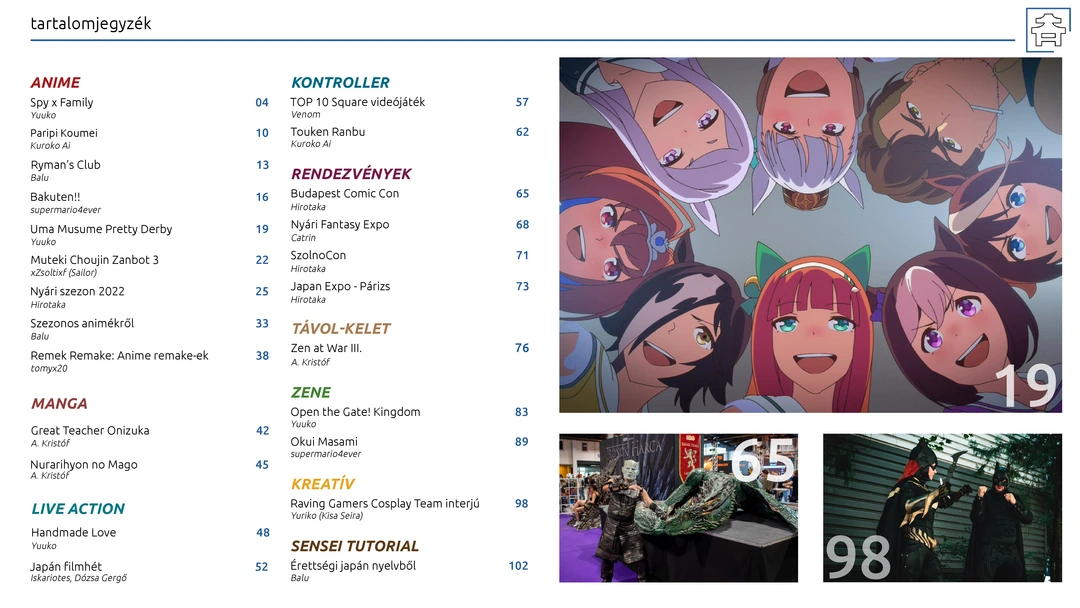Click the RENDEZVÉNYEK section heading
This screenshot has height=608, width=1080.
click(x=351, y=174)
